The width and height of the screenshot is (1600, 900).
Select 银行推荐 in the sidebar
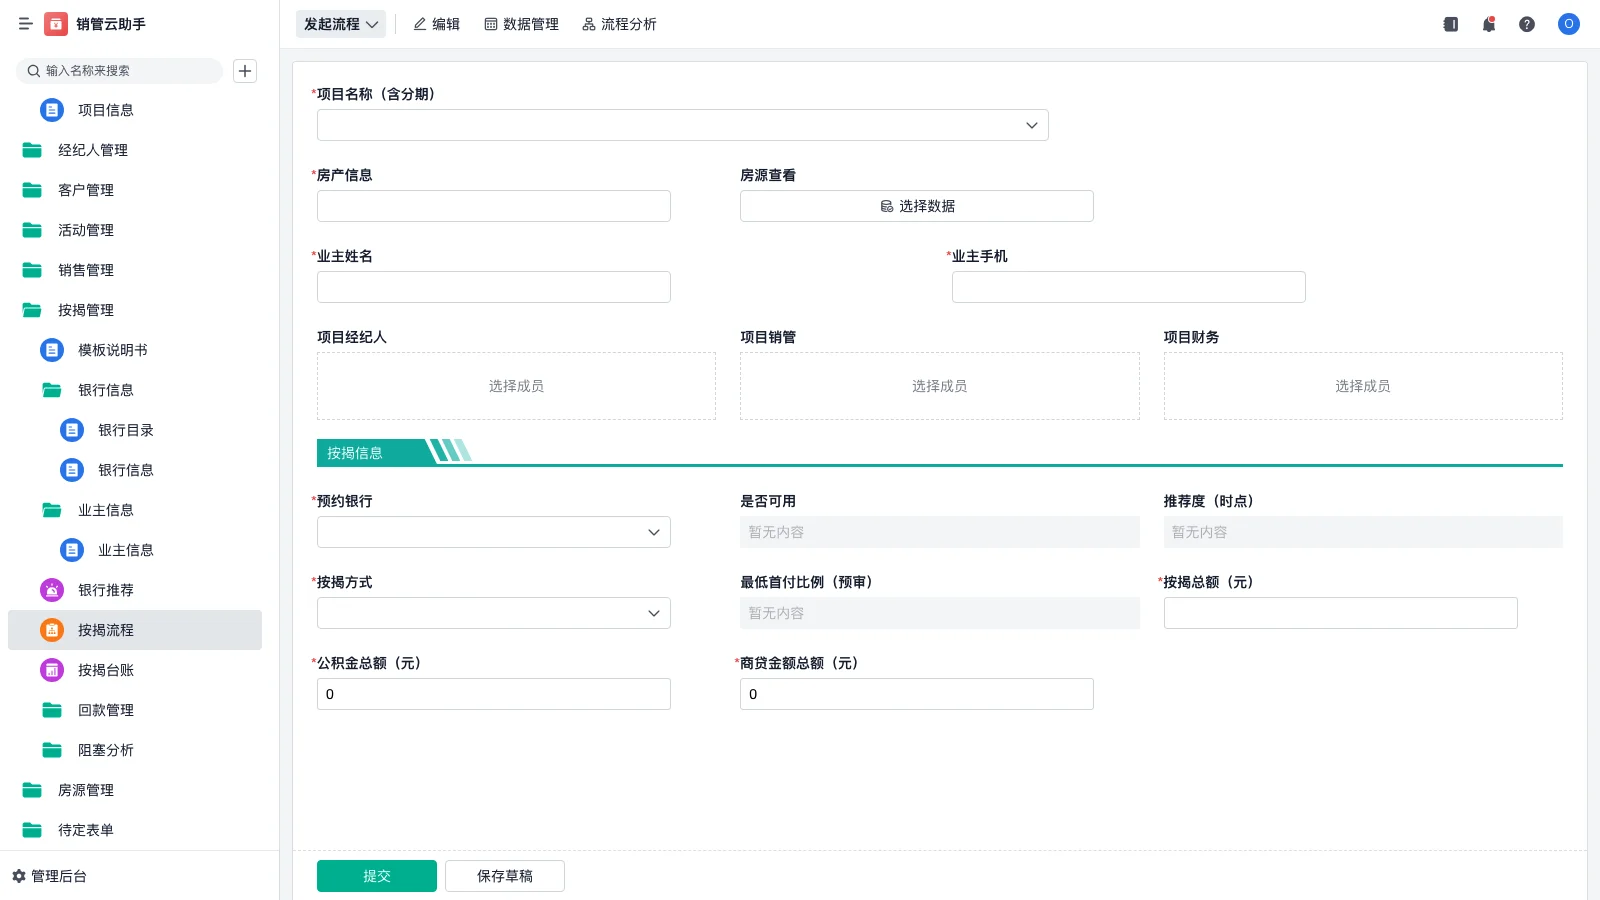coord(105,590)
